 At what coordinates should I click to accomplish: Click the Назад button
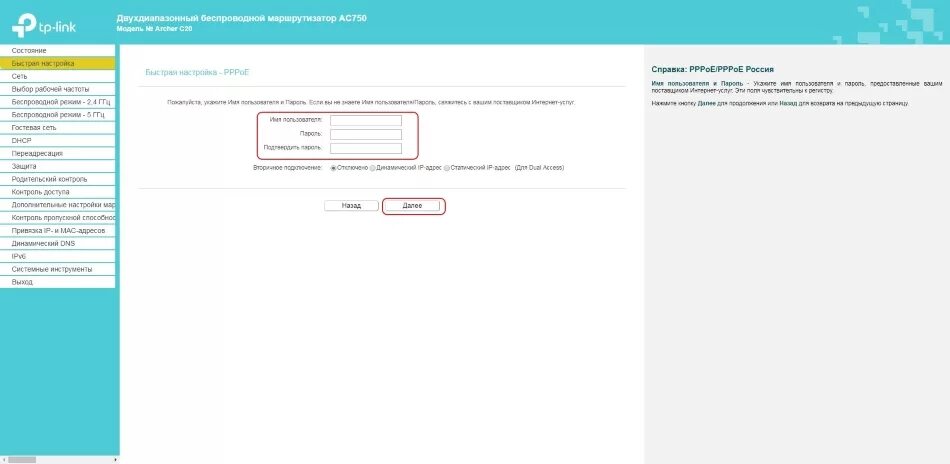click(x=351, y=206)
